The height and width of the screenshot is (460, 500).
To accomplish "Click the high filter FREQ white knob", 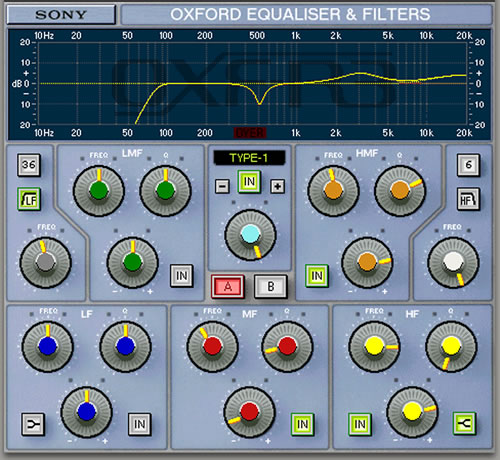I will (453, 262).
